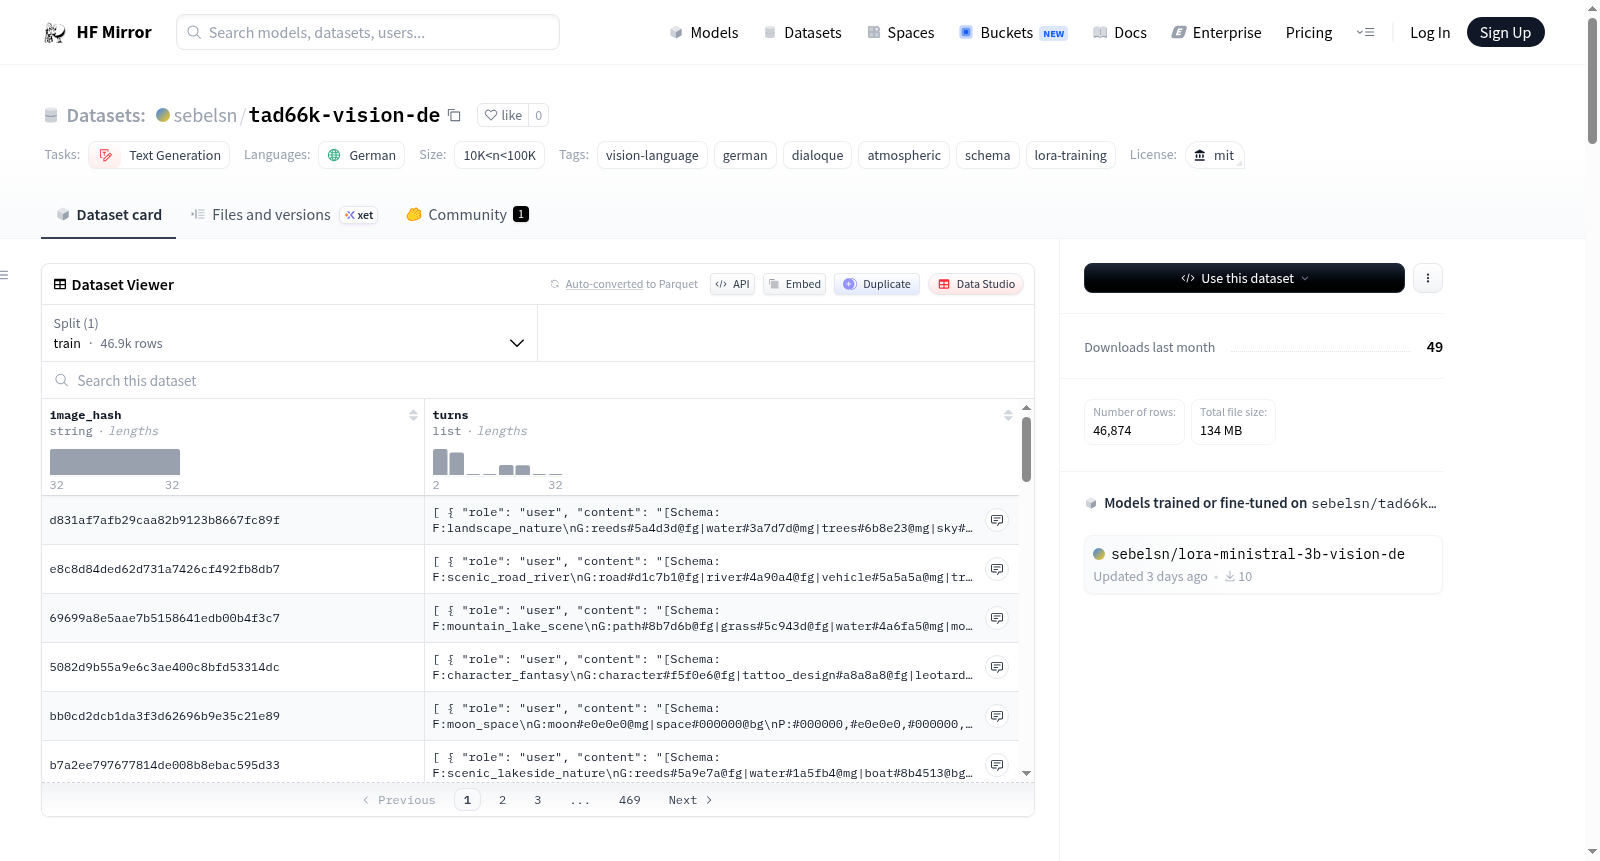Select the mit license tag
The width and height of the screenshot is (1600, 861).
pyautogui.click(x=1215, y=155)
